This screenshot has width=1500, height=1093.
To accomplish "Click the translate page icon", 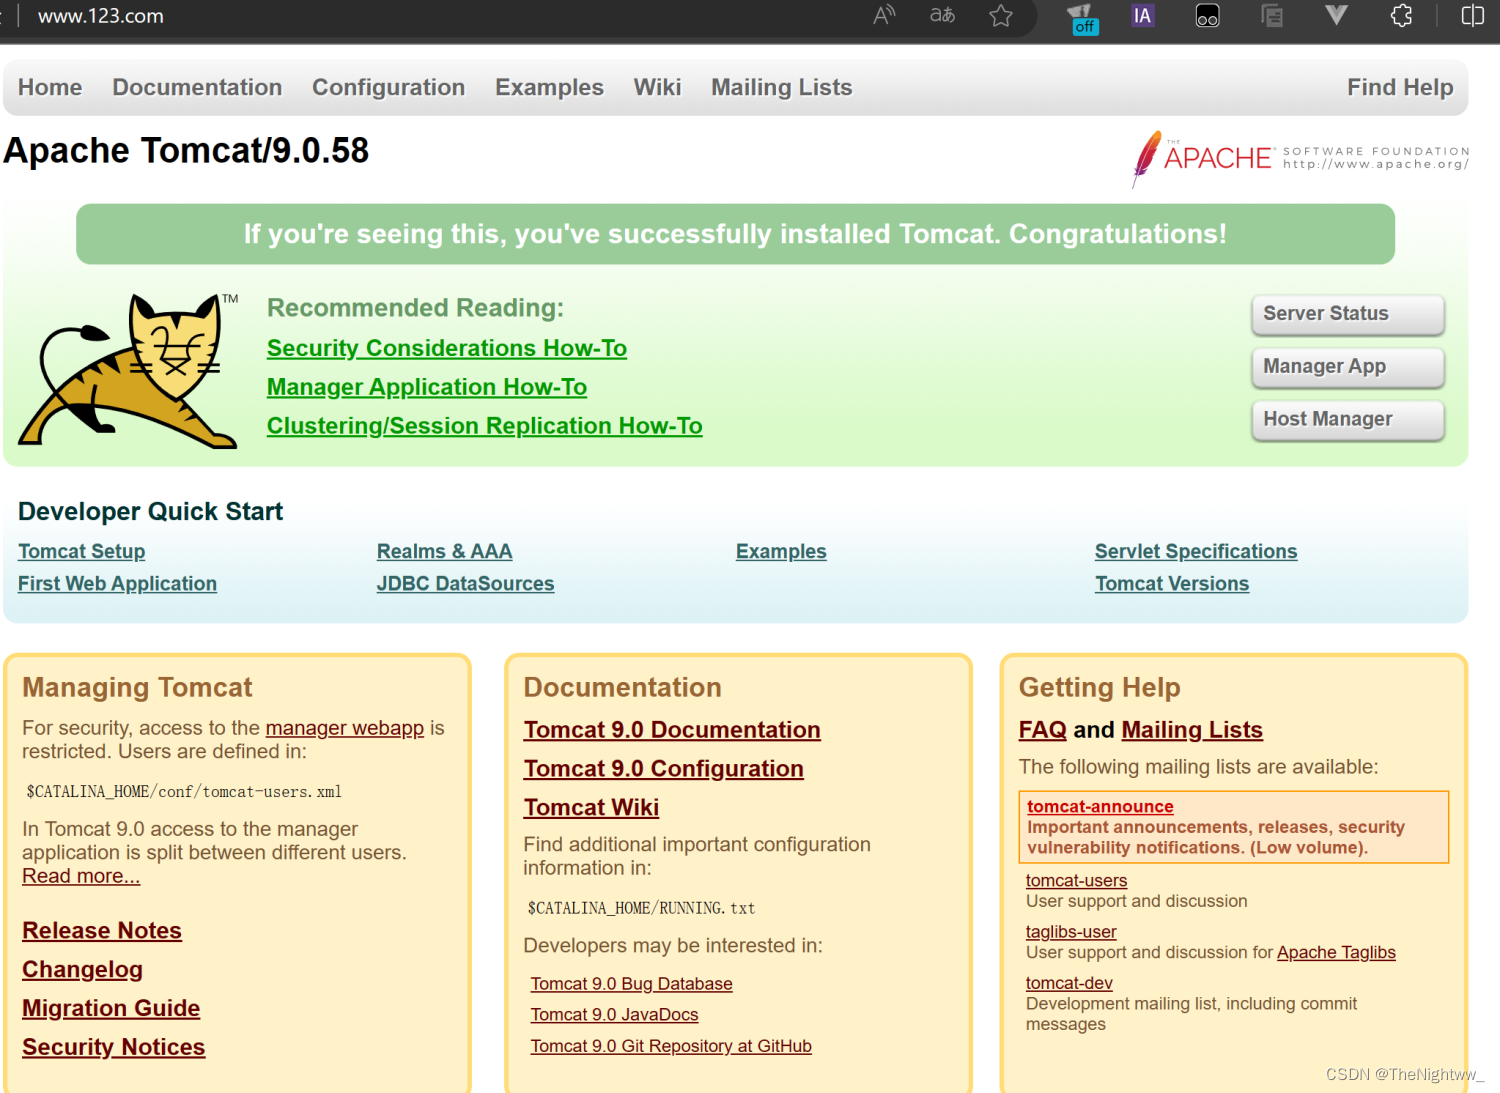I will click(x=942, y=15).
